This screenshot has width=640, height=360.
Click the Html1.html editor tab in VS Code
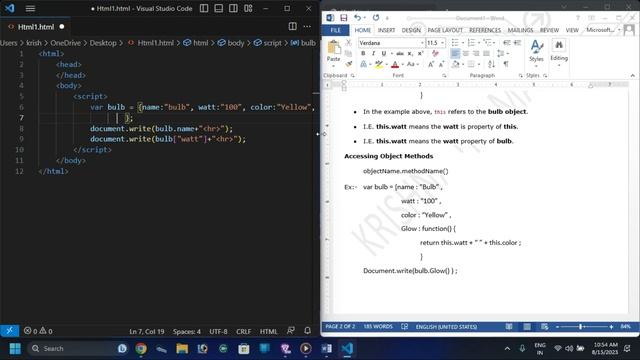click(x=36, y=27)
